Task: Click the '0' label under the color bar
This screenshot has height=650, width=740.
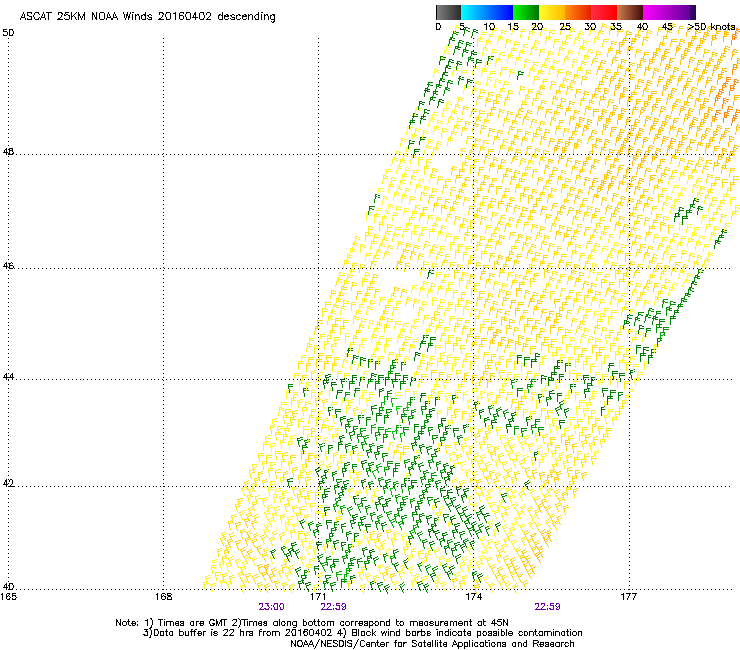Action: coord(438,27)
